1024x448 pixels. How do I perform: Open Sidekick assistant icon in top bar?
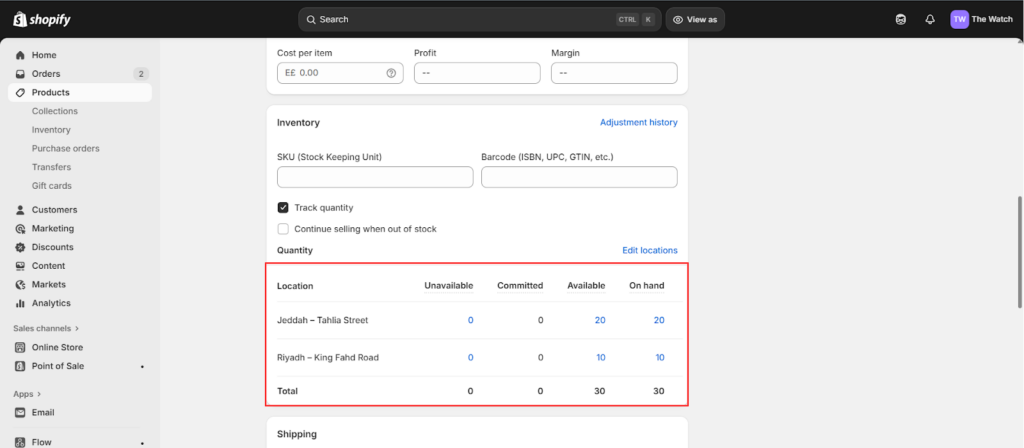(x=901, y=19)
